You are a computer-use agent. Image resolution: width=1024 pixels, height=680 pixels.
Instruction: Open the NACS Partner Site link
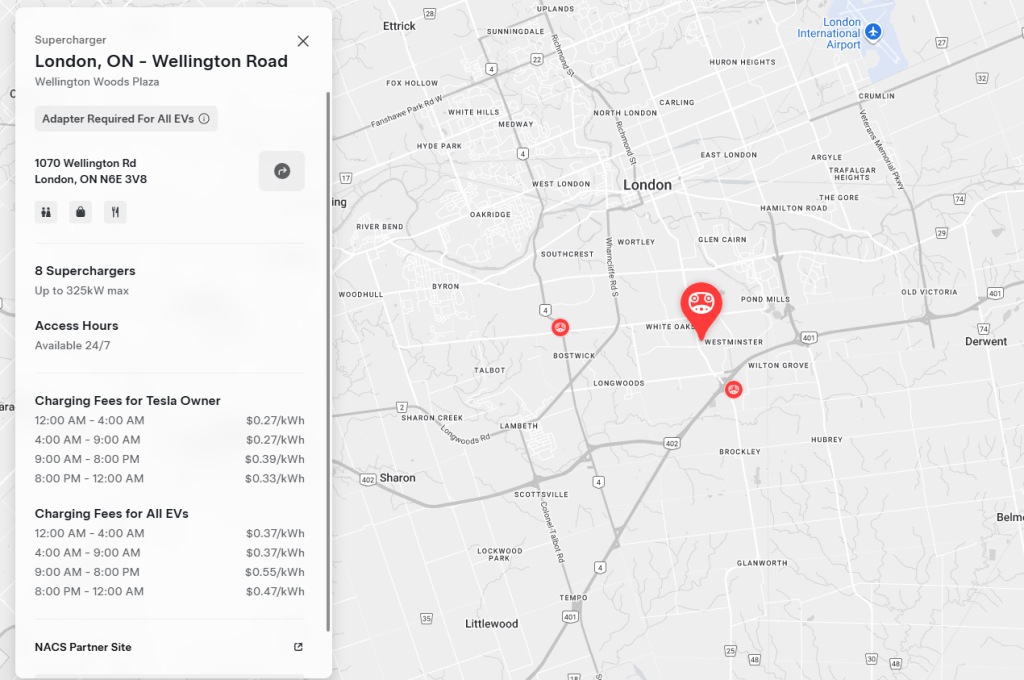pos(83,647)
